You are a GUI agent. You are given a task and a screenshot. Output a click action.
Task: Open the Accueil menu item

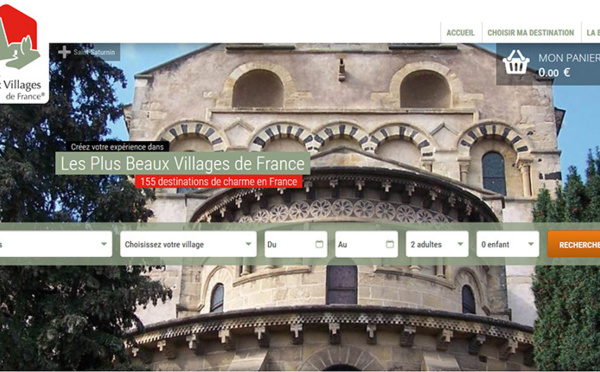coord(460,33)
